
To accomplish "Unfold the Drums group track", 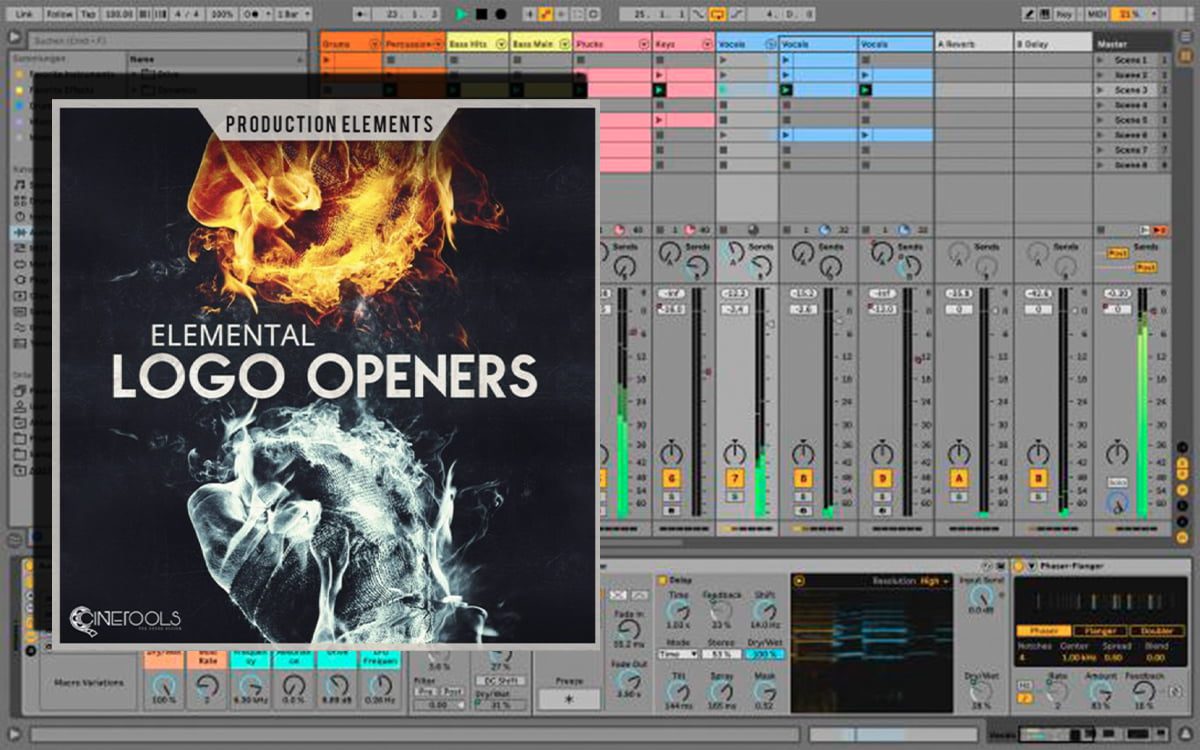I will pyautogui.click(x=375, y=44).
